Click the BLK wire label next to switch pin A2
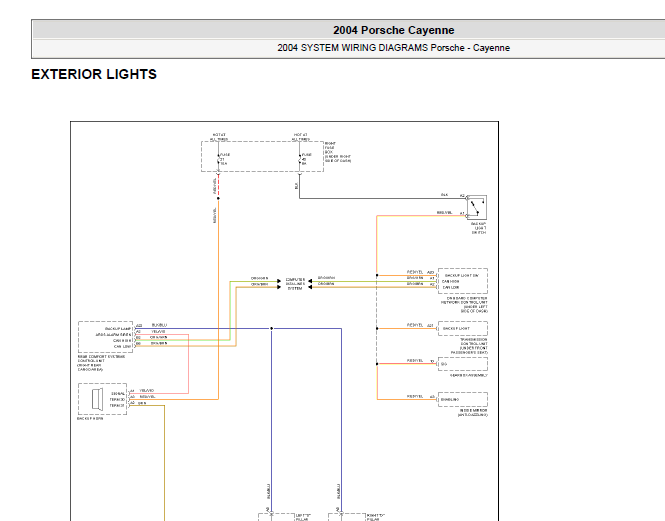The width and height of the screenshot is (665, 521). tap(444, 195)
